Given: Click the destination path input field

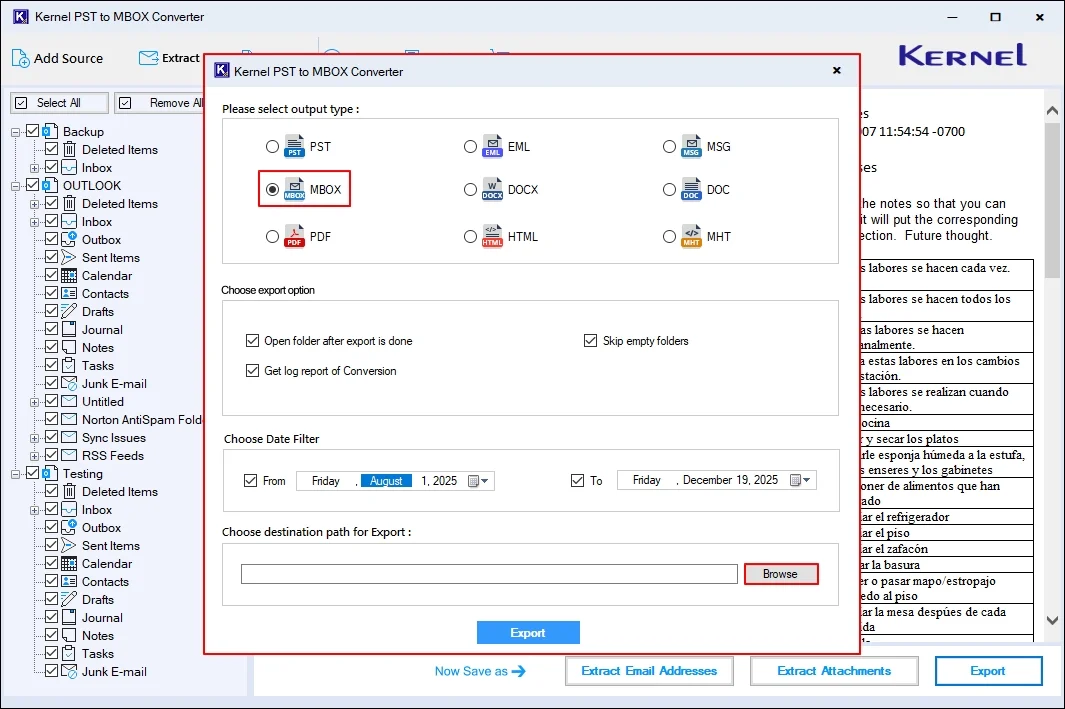Looking at the screenshot, I should coord(488,573).
